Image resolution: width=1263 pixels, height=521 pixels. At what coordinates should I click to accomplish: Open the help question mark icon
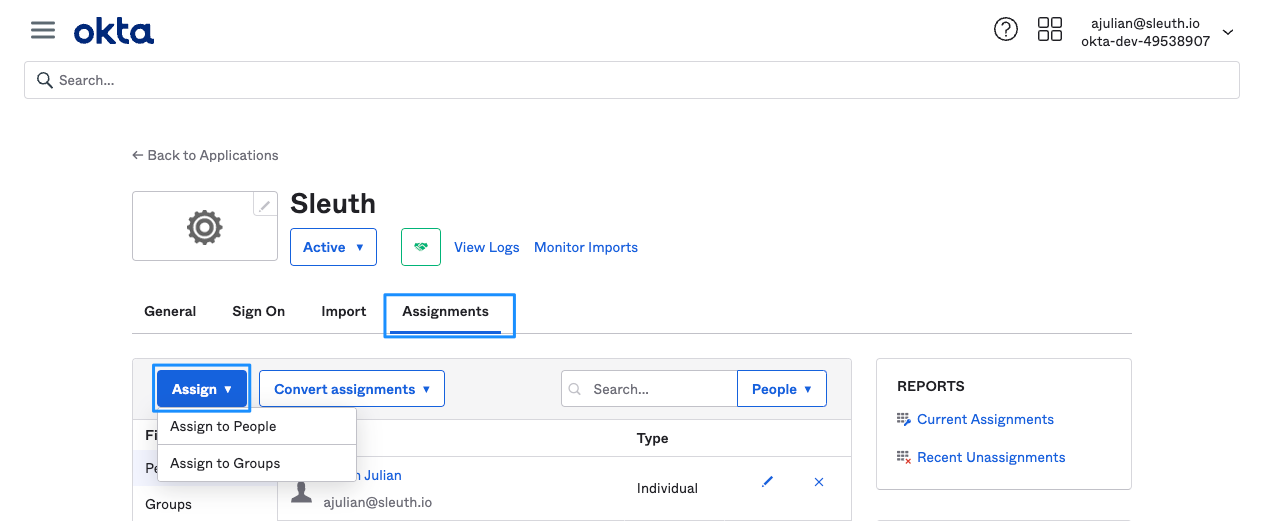(x=1005, y=30)
